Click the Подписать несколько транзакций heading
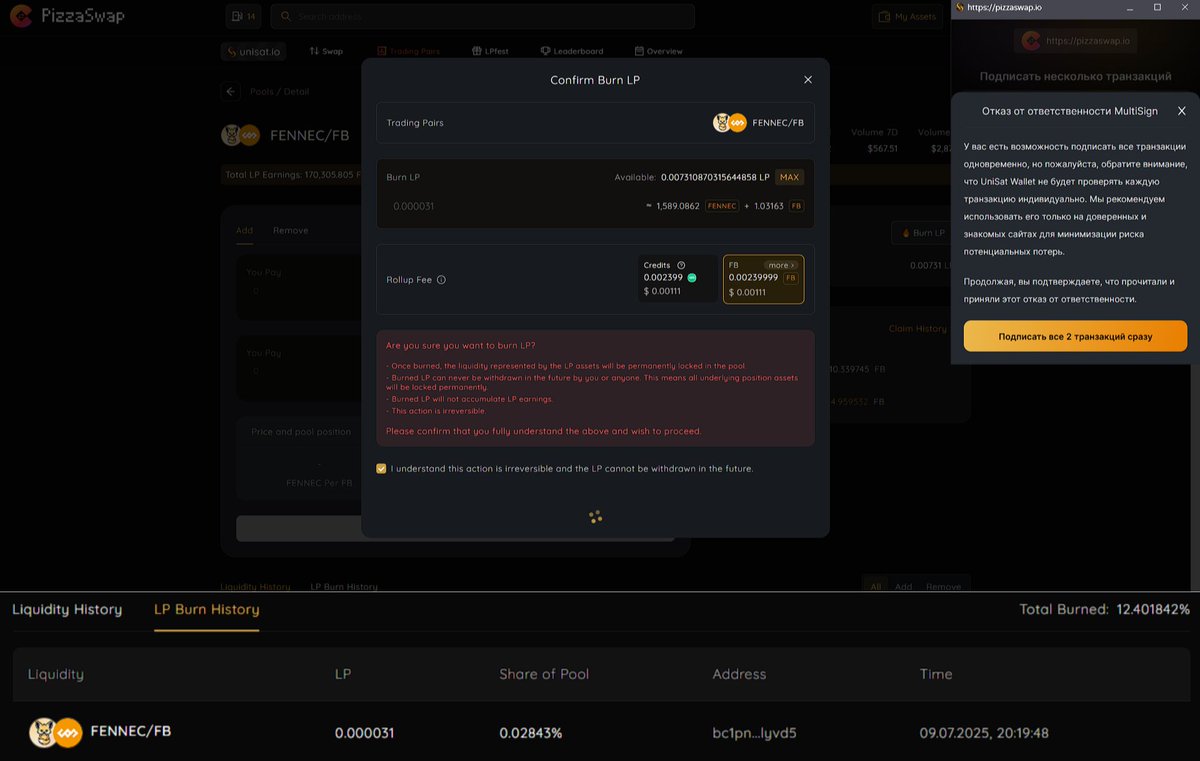Image resolution: width=1200 pixels, height=761 pixels. click(x=1075, y=76)
